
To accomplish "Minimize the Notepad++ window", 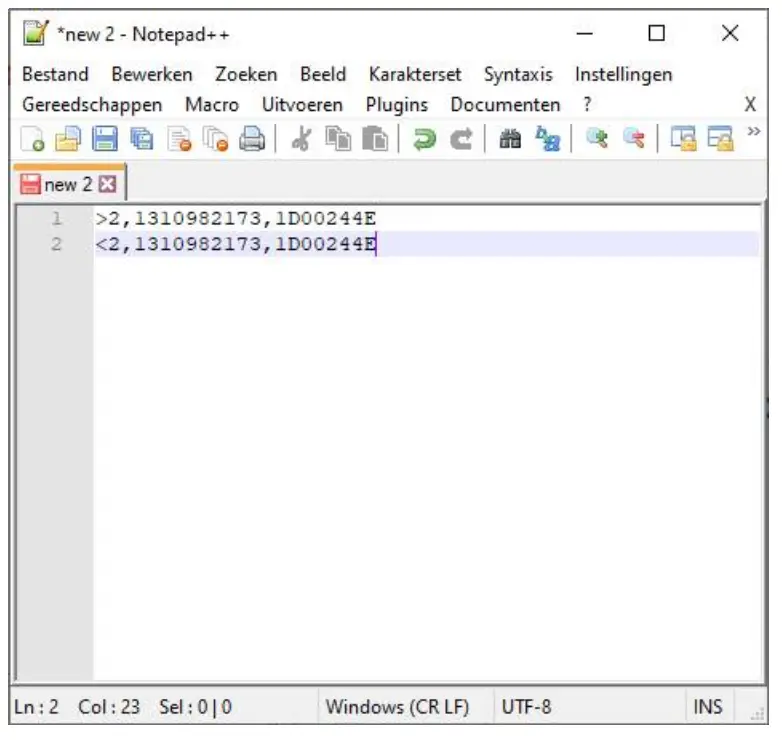I will point(585,33).
